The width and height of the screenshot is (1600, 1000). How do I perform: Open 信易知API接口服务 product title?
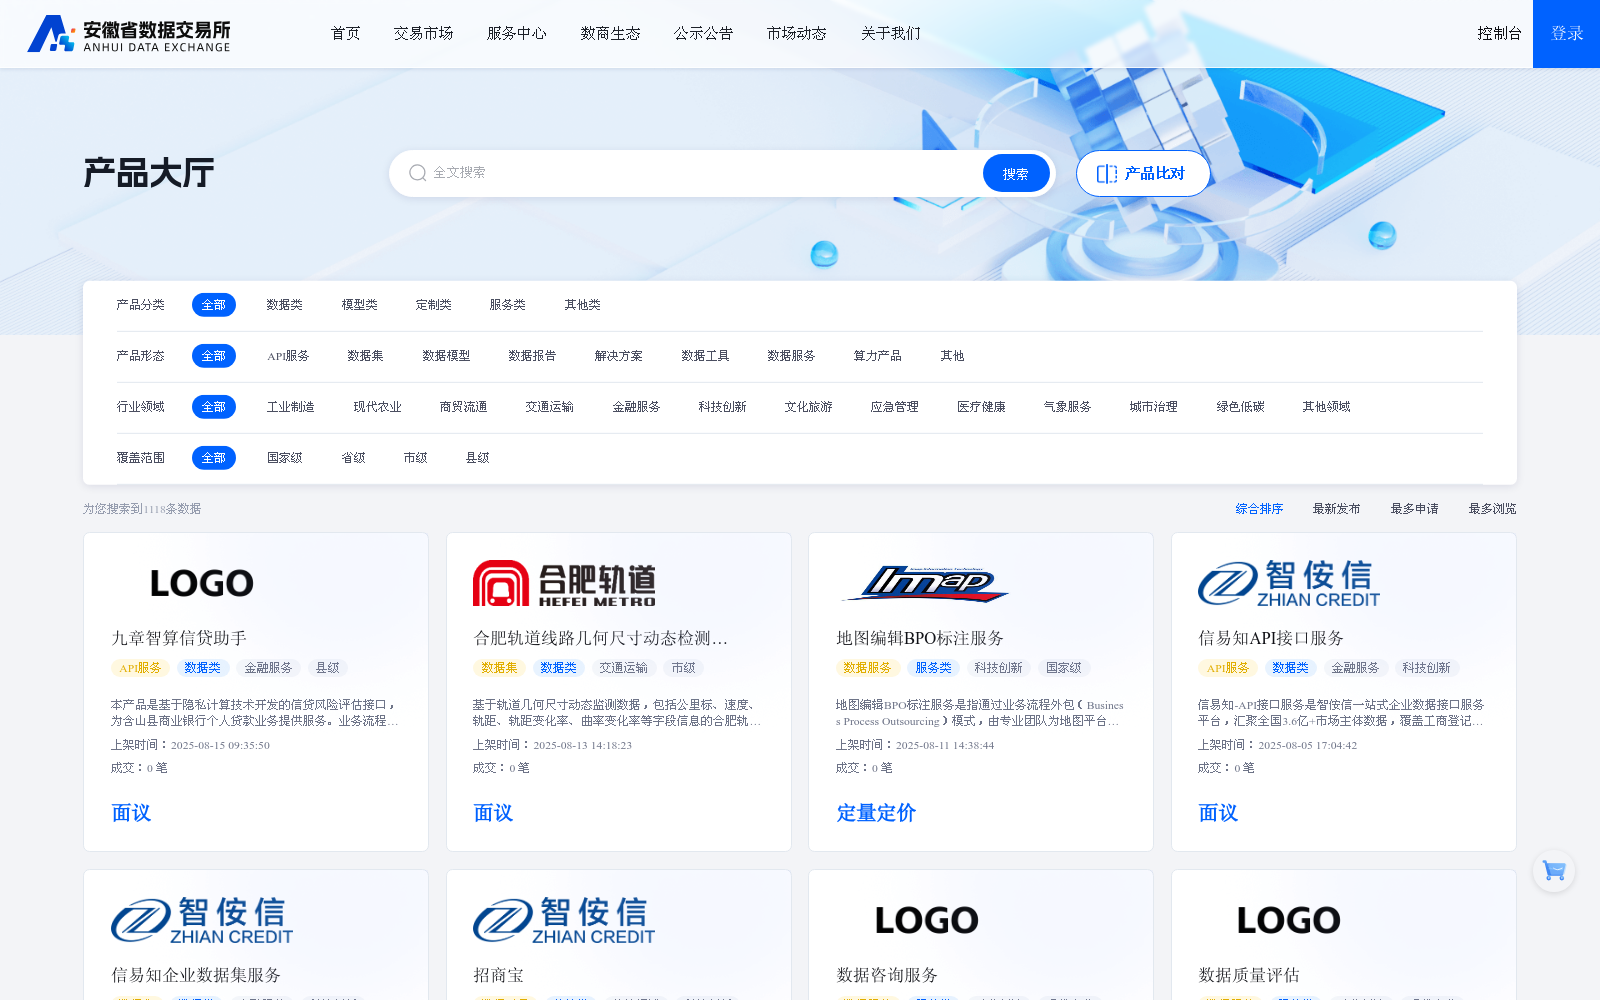(x=1271, y=638)
